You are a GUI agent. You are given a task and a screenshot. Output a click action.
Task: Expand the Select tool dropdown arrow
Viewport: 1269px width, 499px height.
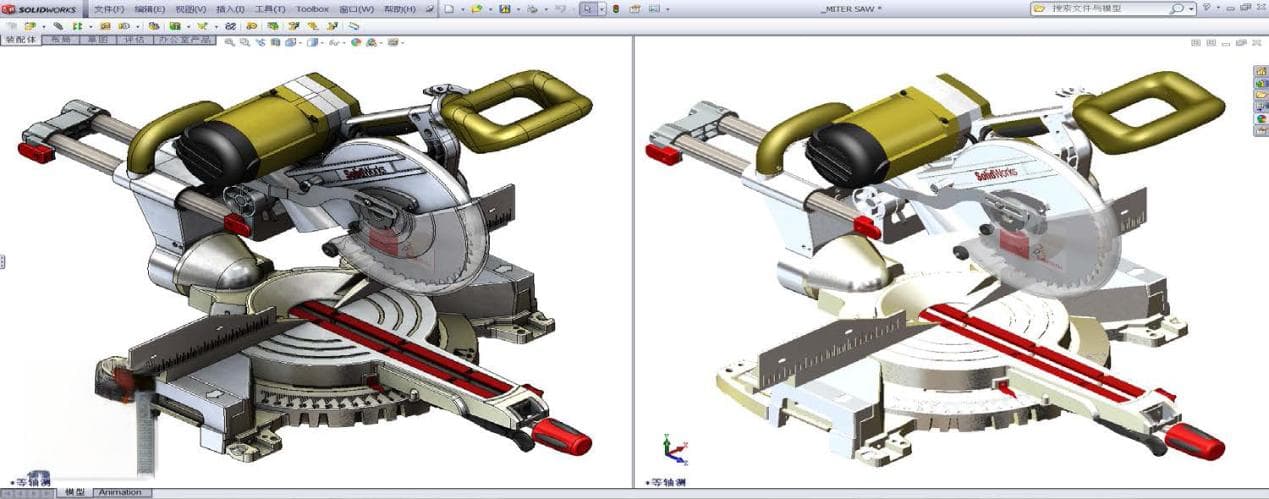pyautogui.click(x=602, y=9)
